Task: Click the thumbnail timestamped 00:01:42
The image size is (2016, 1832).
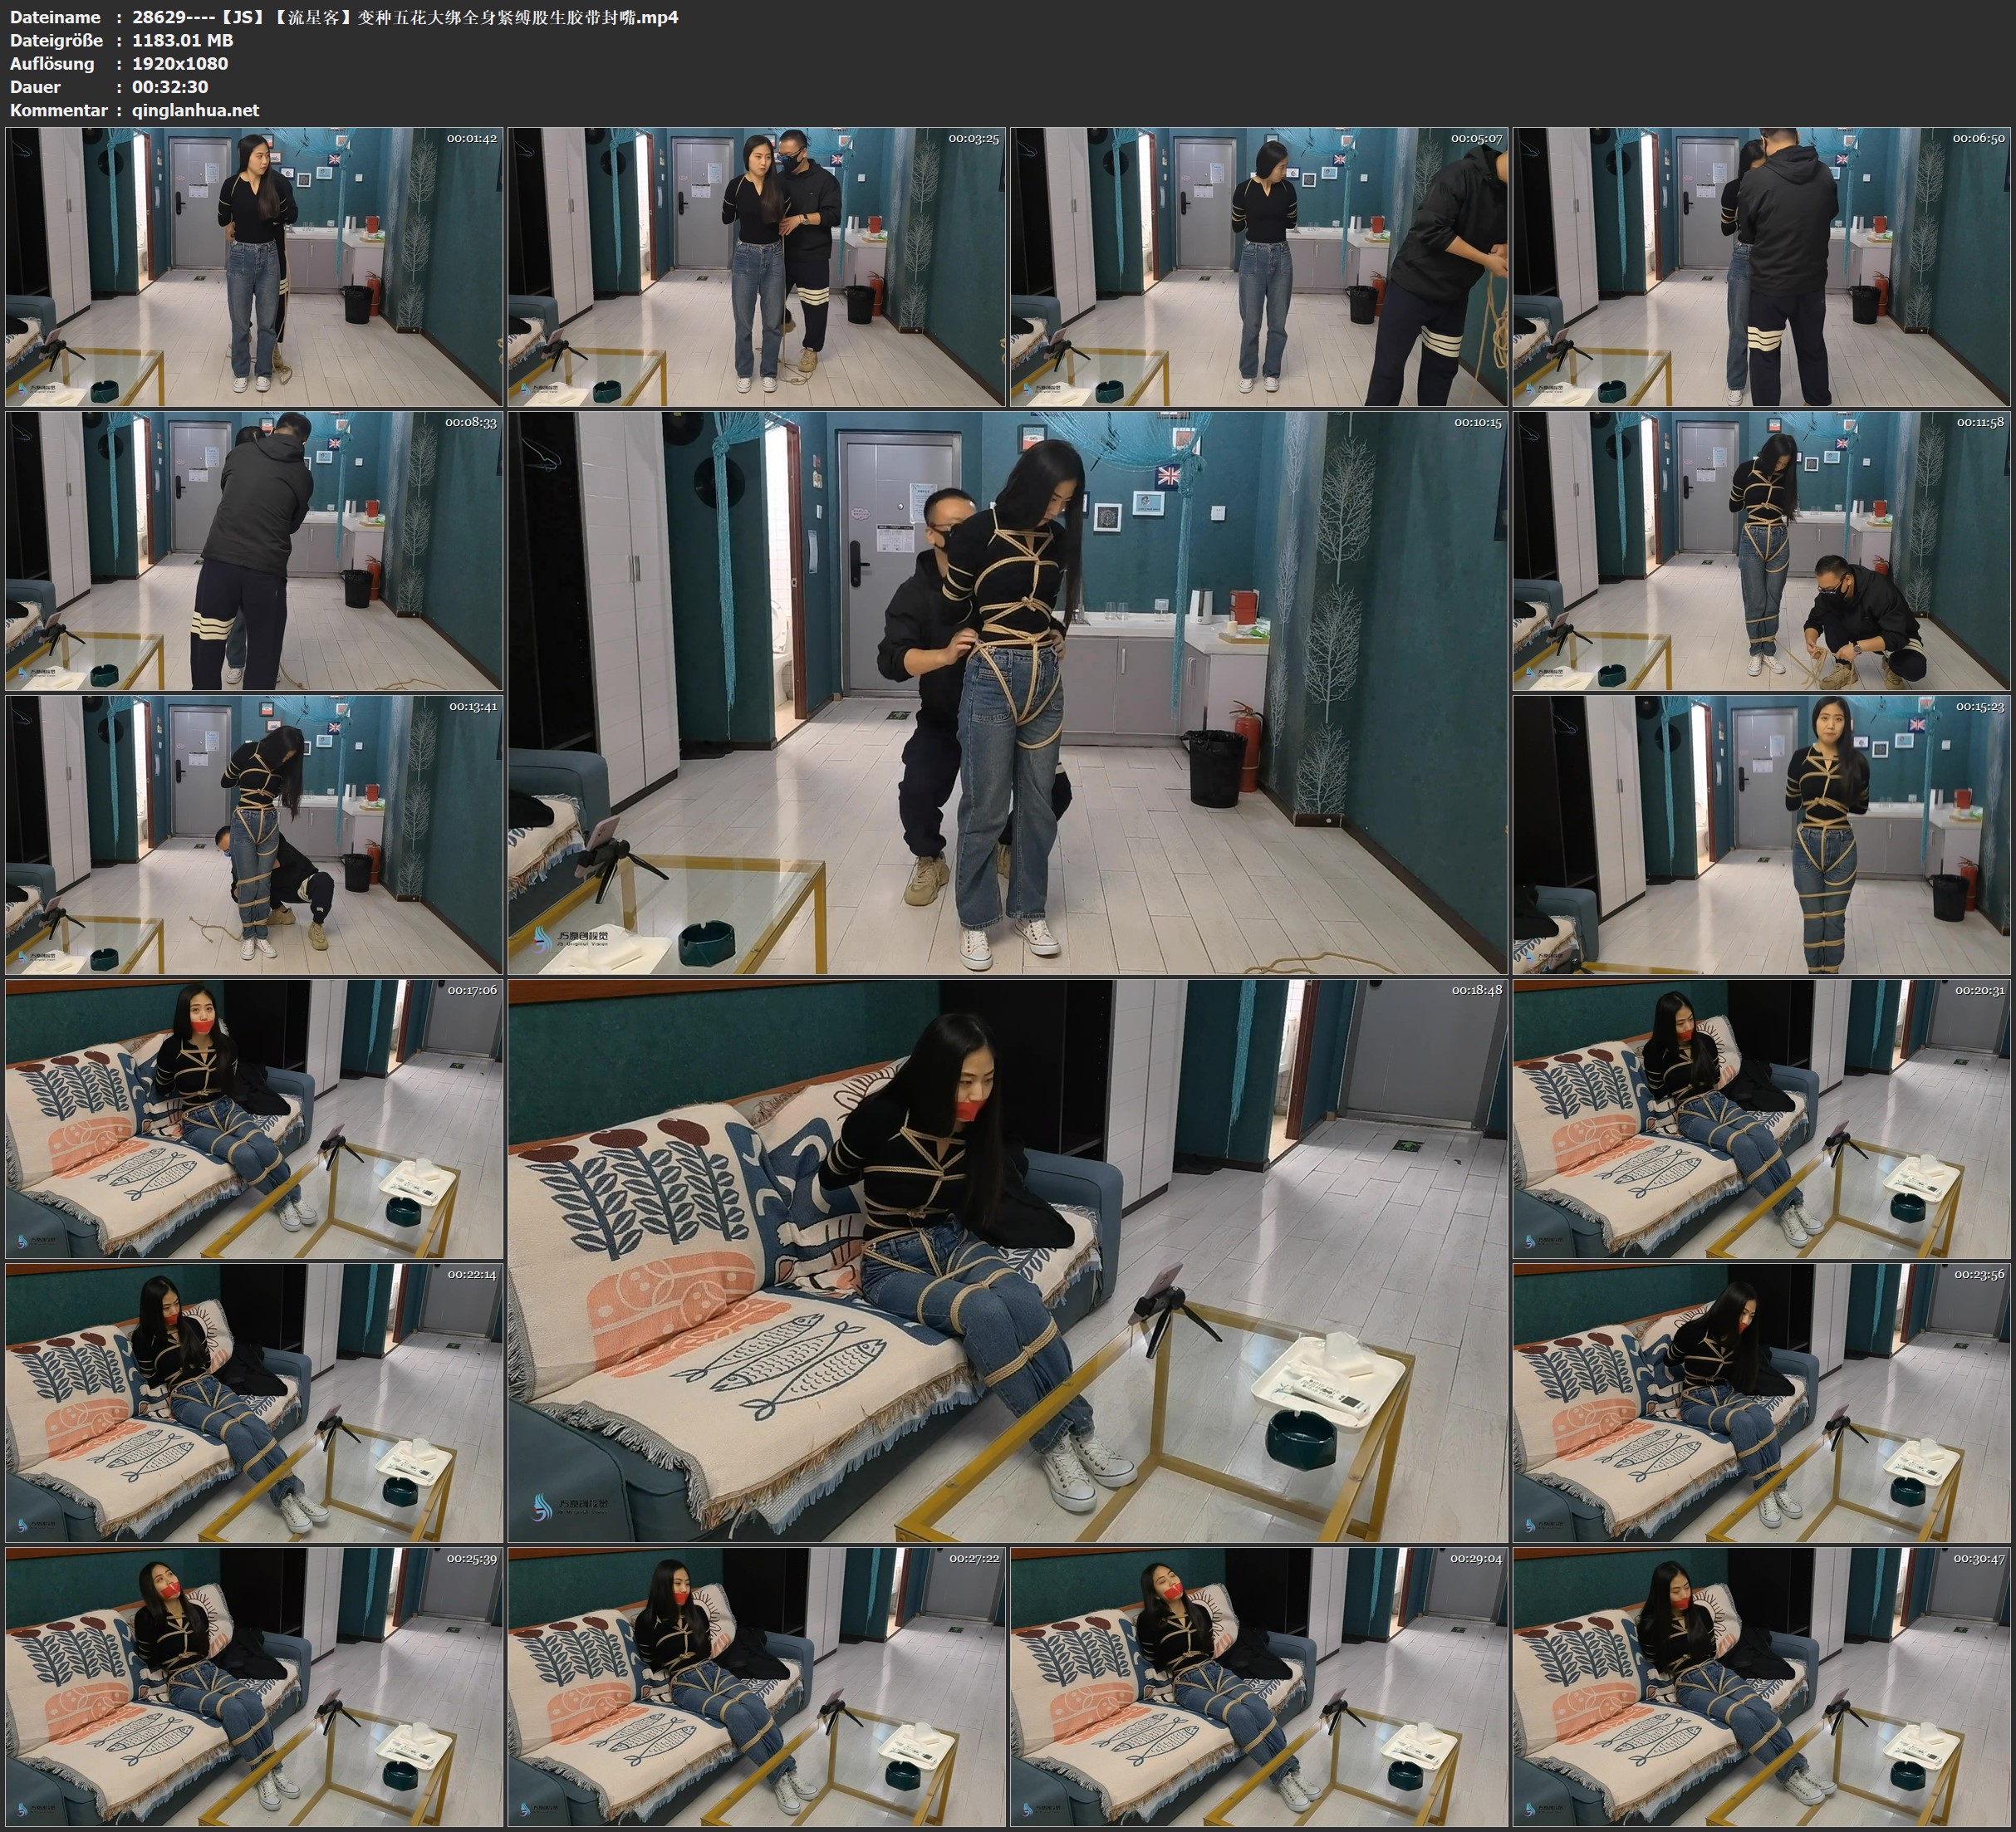Action: 254,267
